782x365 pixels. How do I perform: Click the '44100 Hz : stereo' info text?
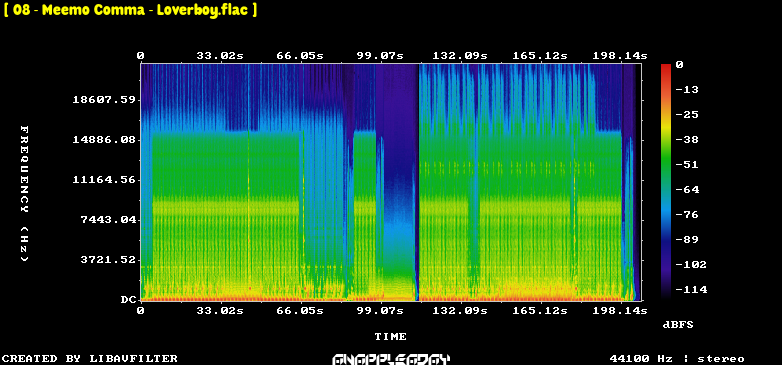click(677, 359)
